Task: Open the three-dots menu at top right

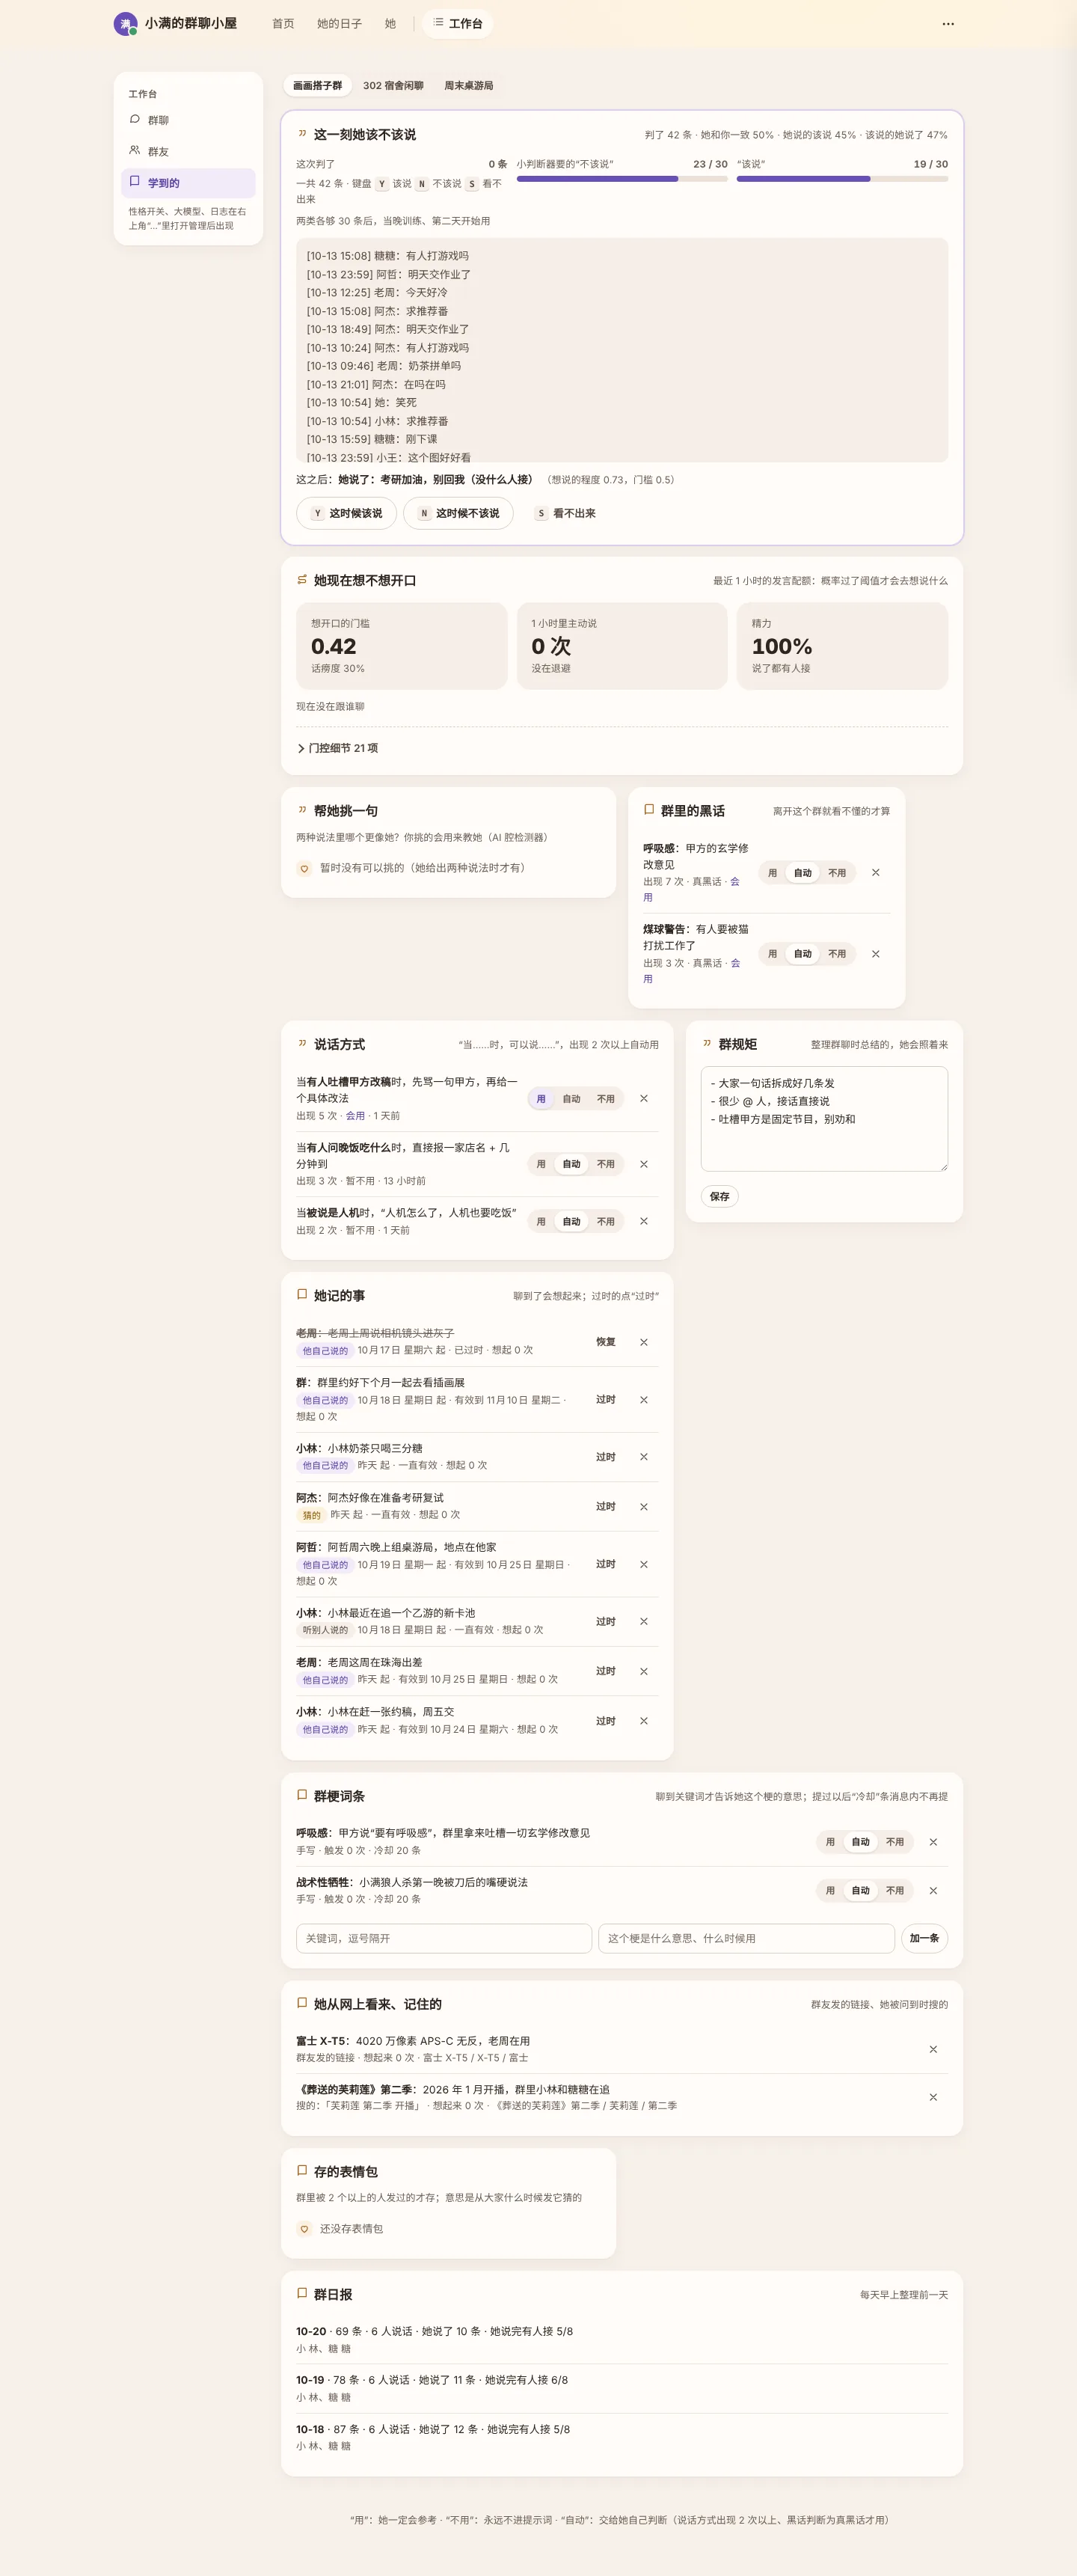Action: 948,23
